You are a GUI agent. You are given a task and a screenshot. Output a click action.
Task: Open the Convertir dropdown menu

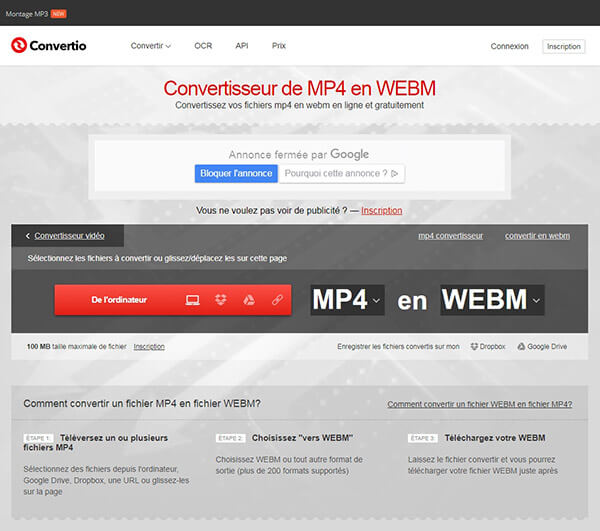[150, 46]
